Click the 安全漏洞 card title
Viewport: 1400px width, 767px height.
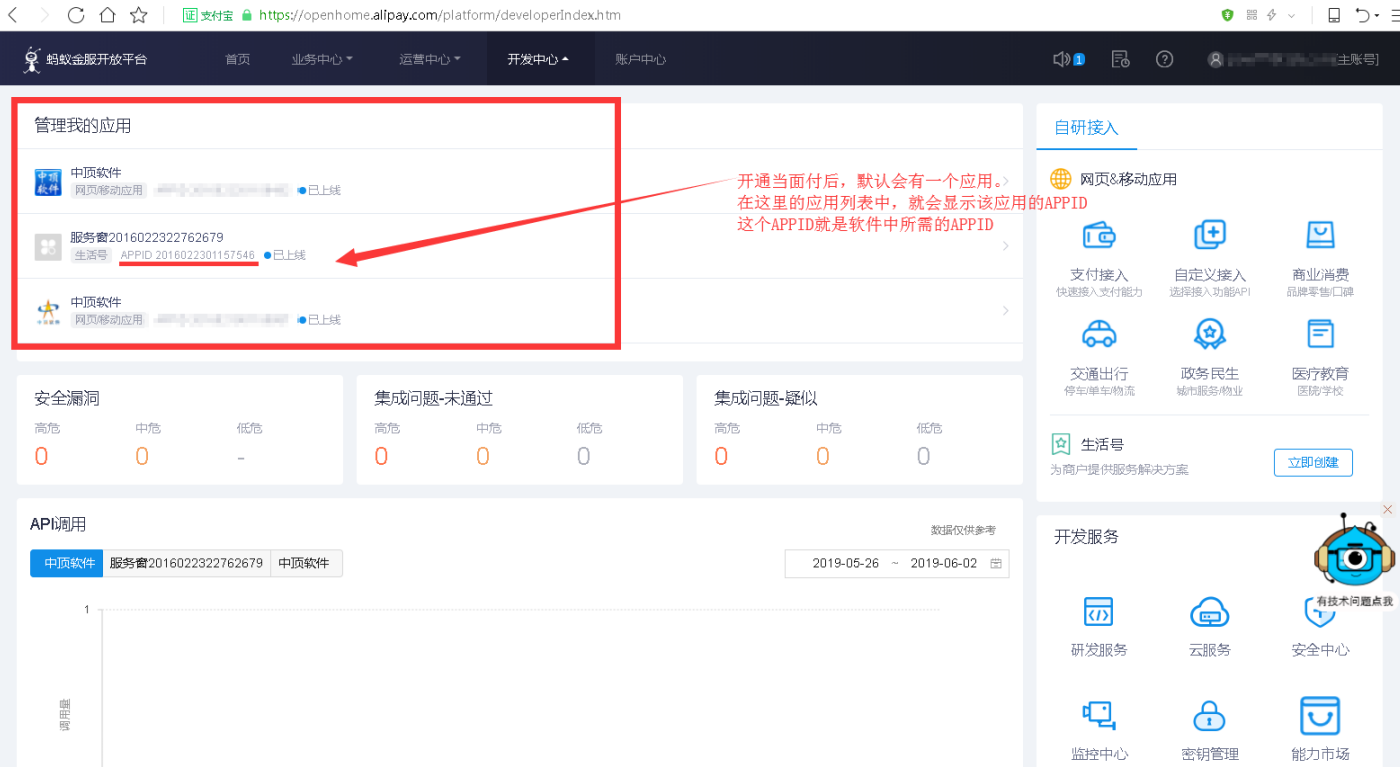point(67,398)
